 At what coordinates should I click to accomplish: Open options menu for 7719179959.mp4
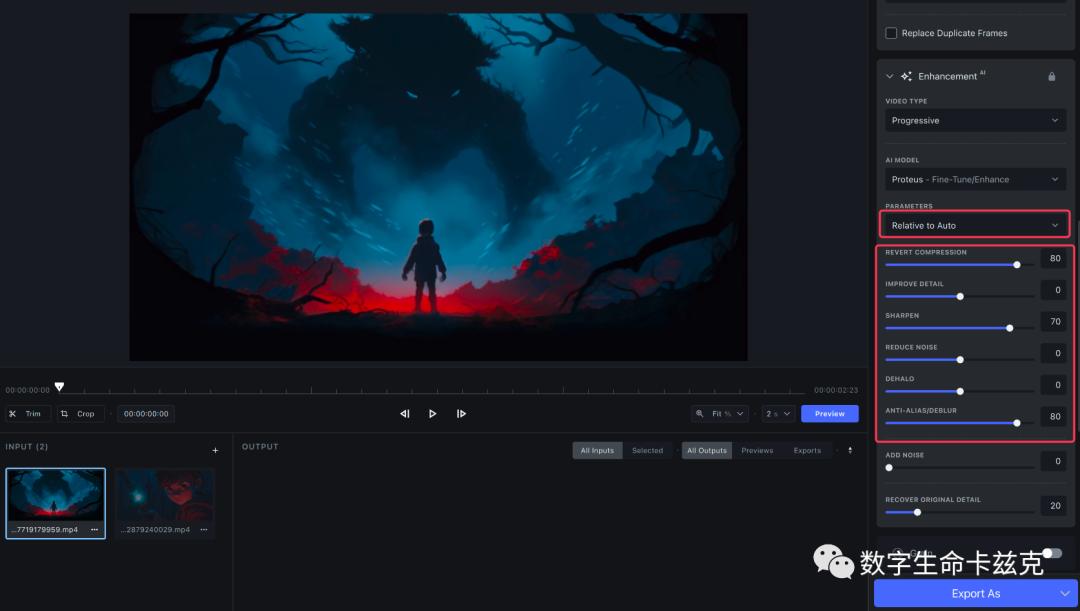pos(94,529)
